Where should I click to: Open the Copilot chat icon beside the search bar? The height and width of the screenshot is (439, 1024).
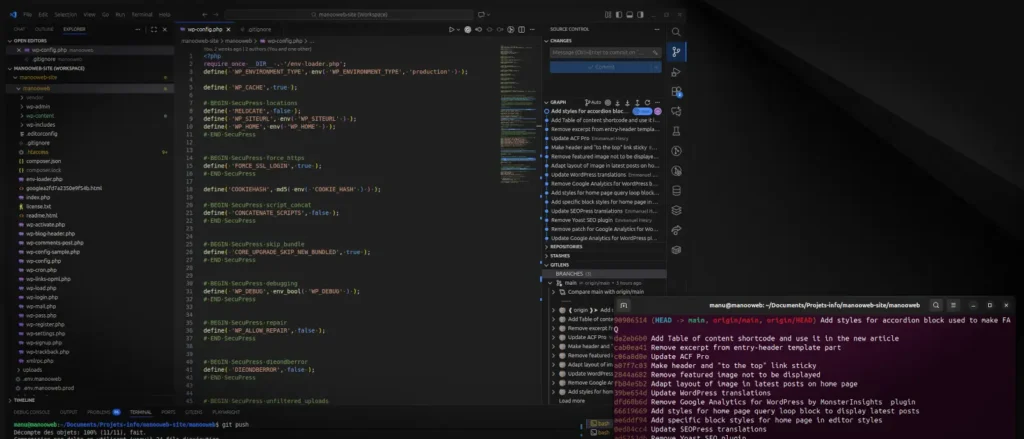tap(482, 14)
